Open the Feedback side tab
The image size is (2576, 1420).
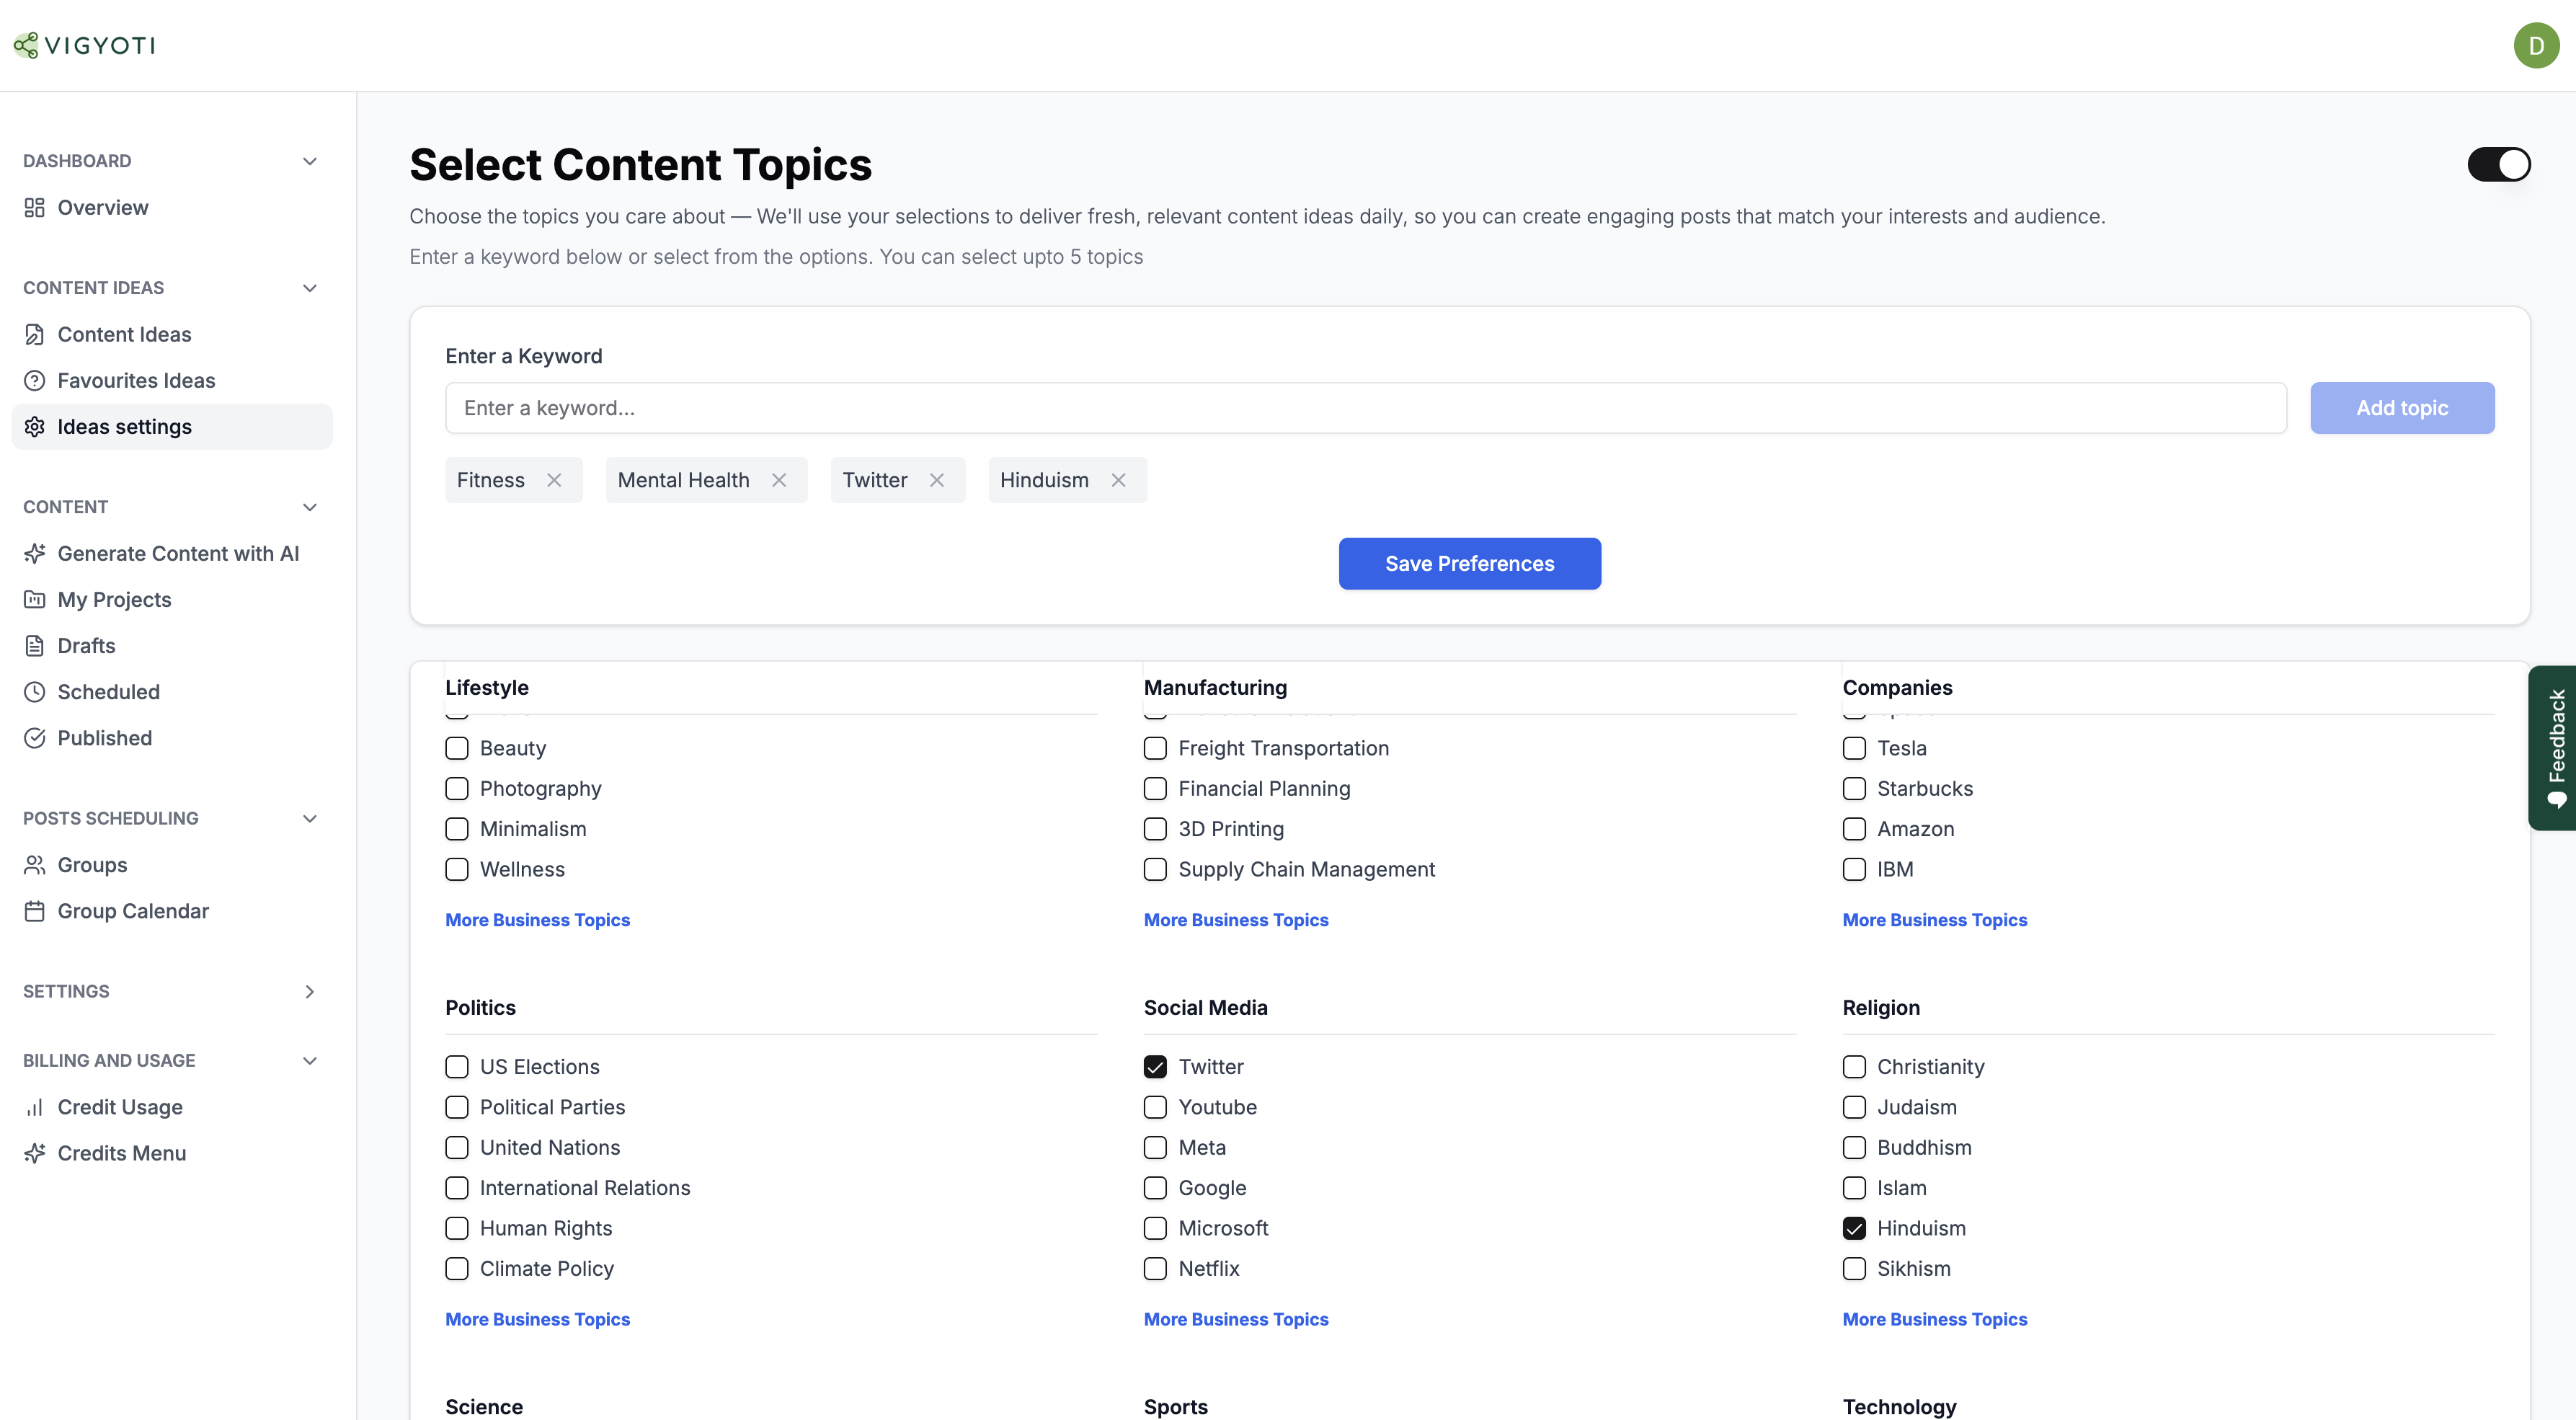[x=2552, y=747]
